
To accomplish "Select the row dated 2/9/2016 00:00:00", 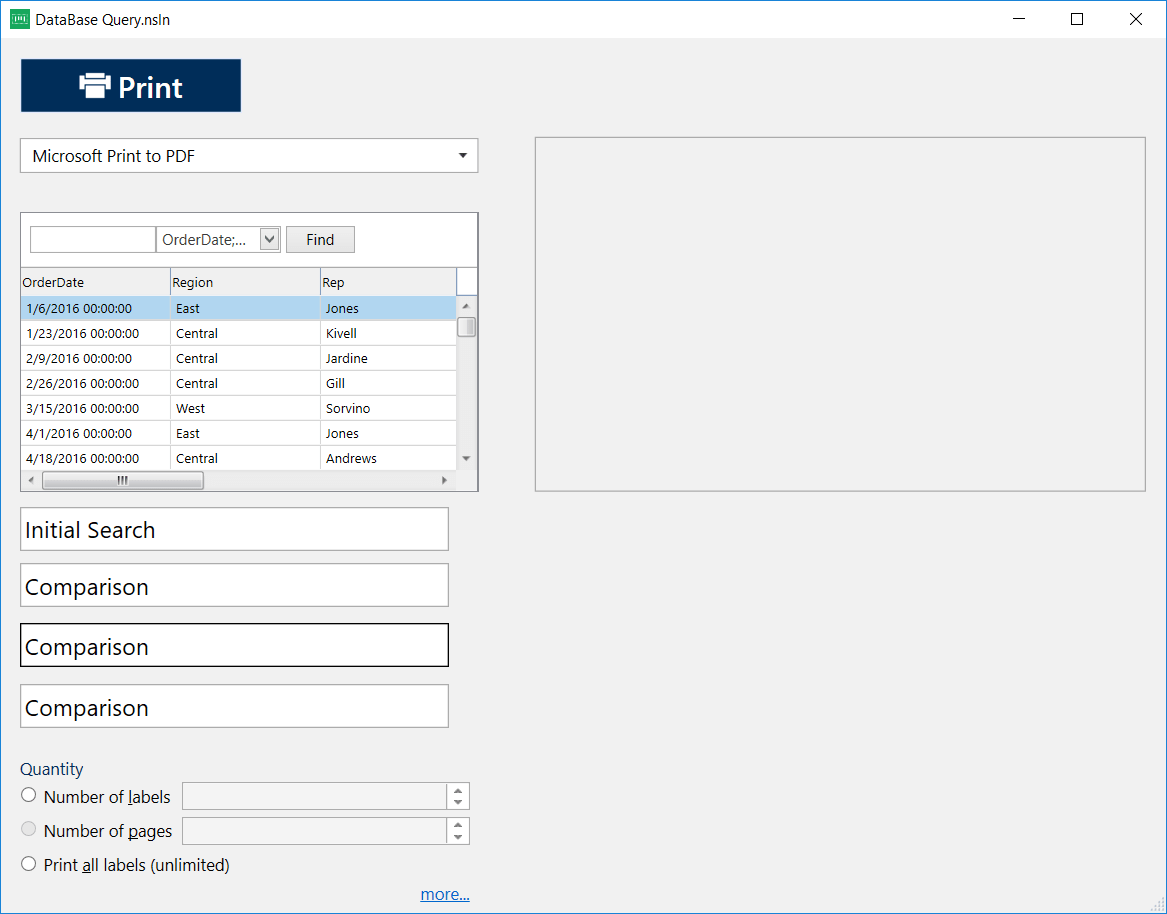I will (x=238, y=358).
